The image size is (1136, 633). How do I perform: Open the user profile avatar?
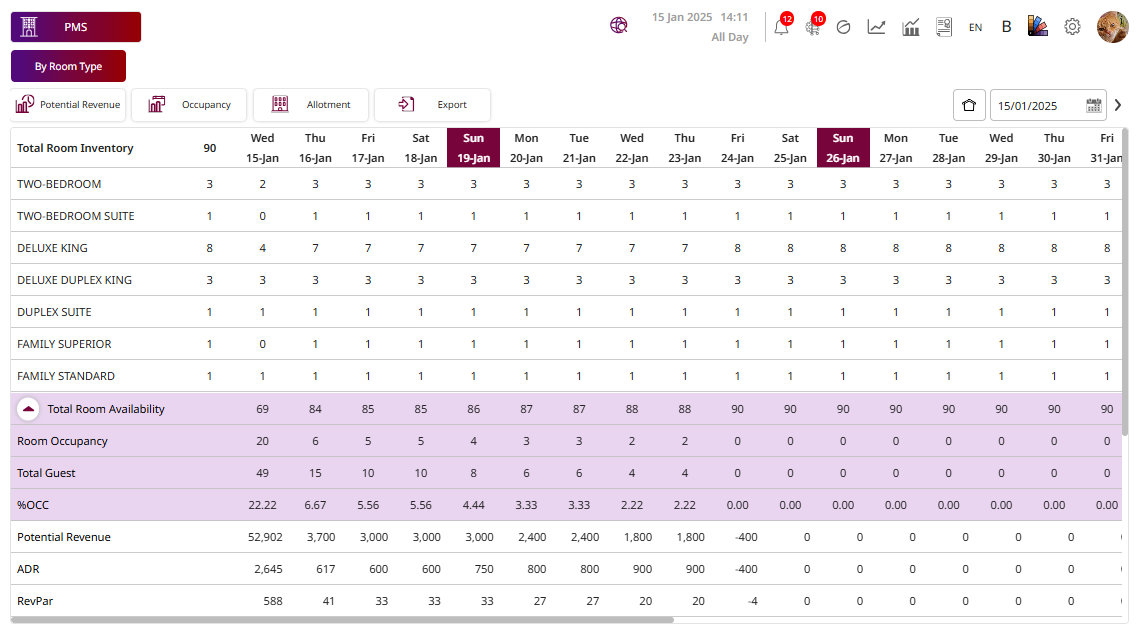(x=1113, y=27)
